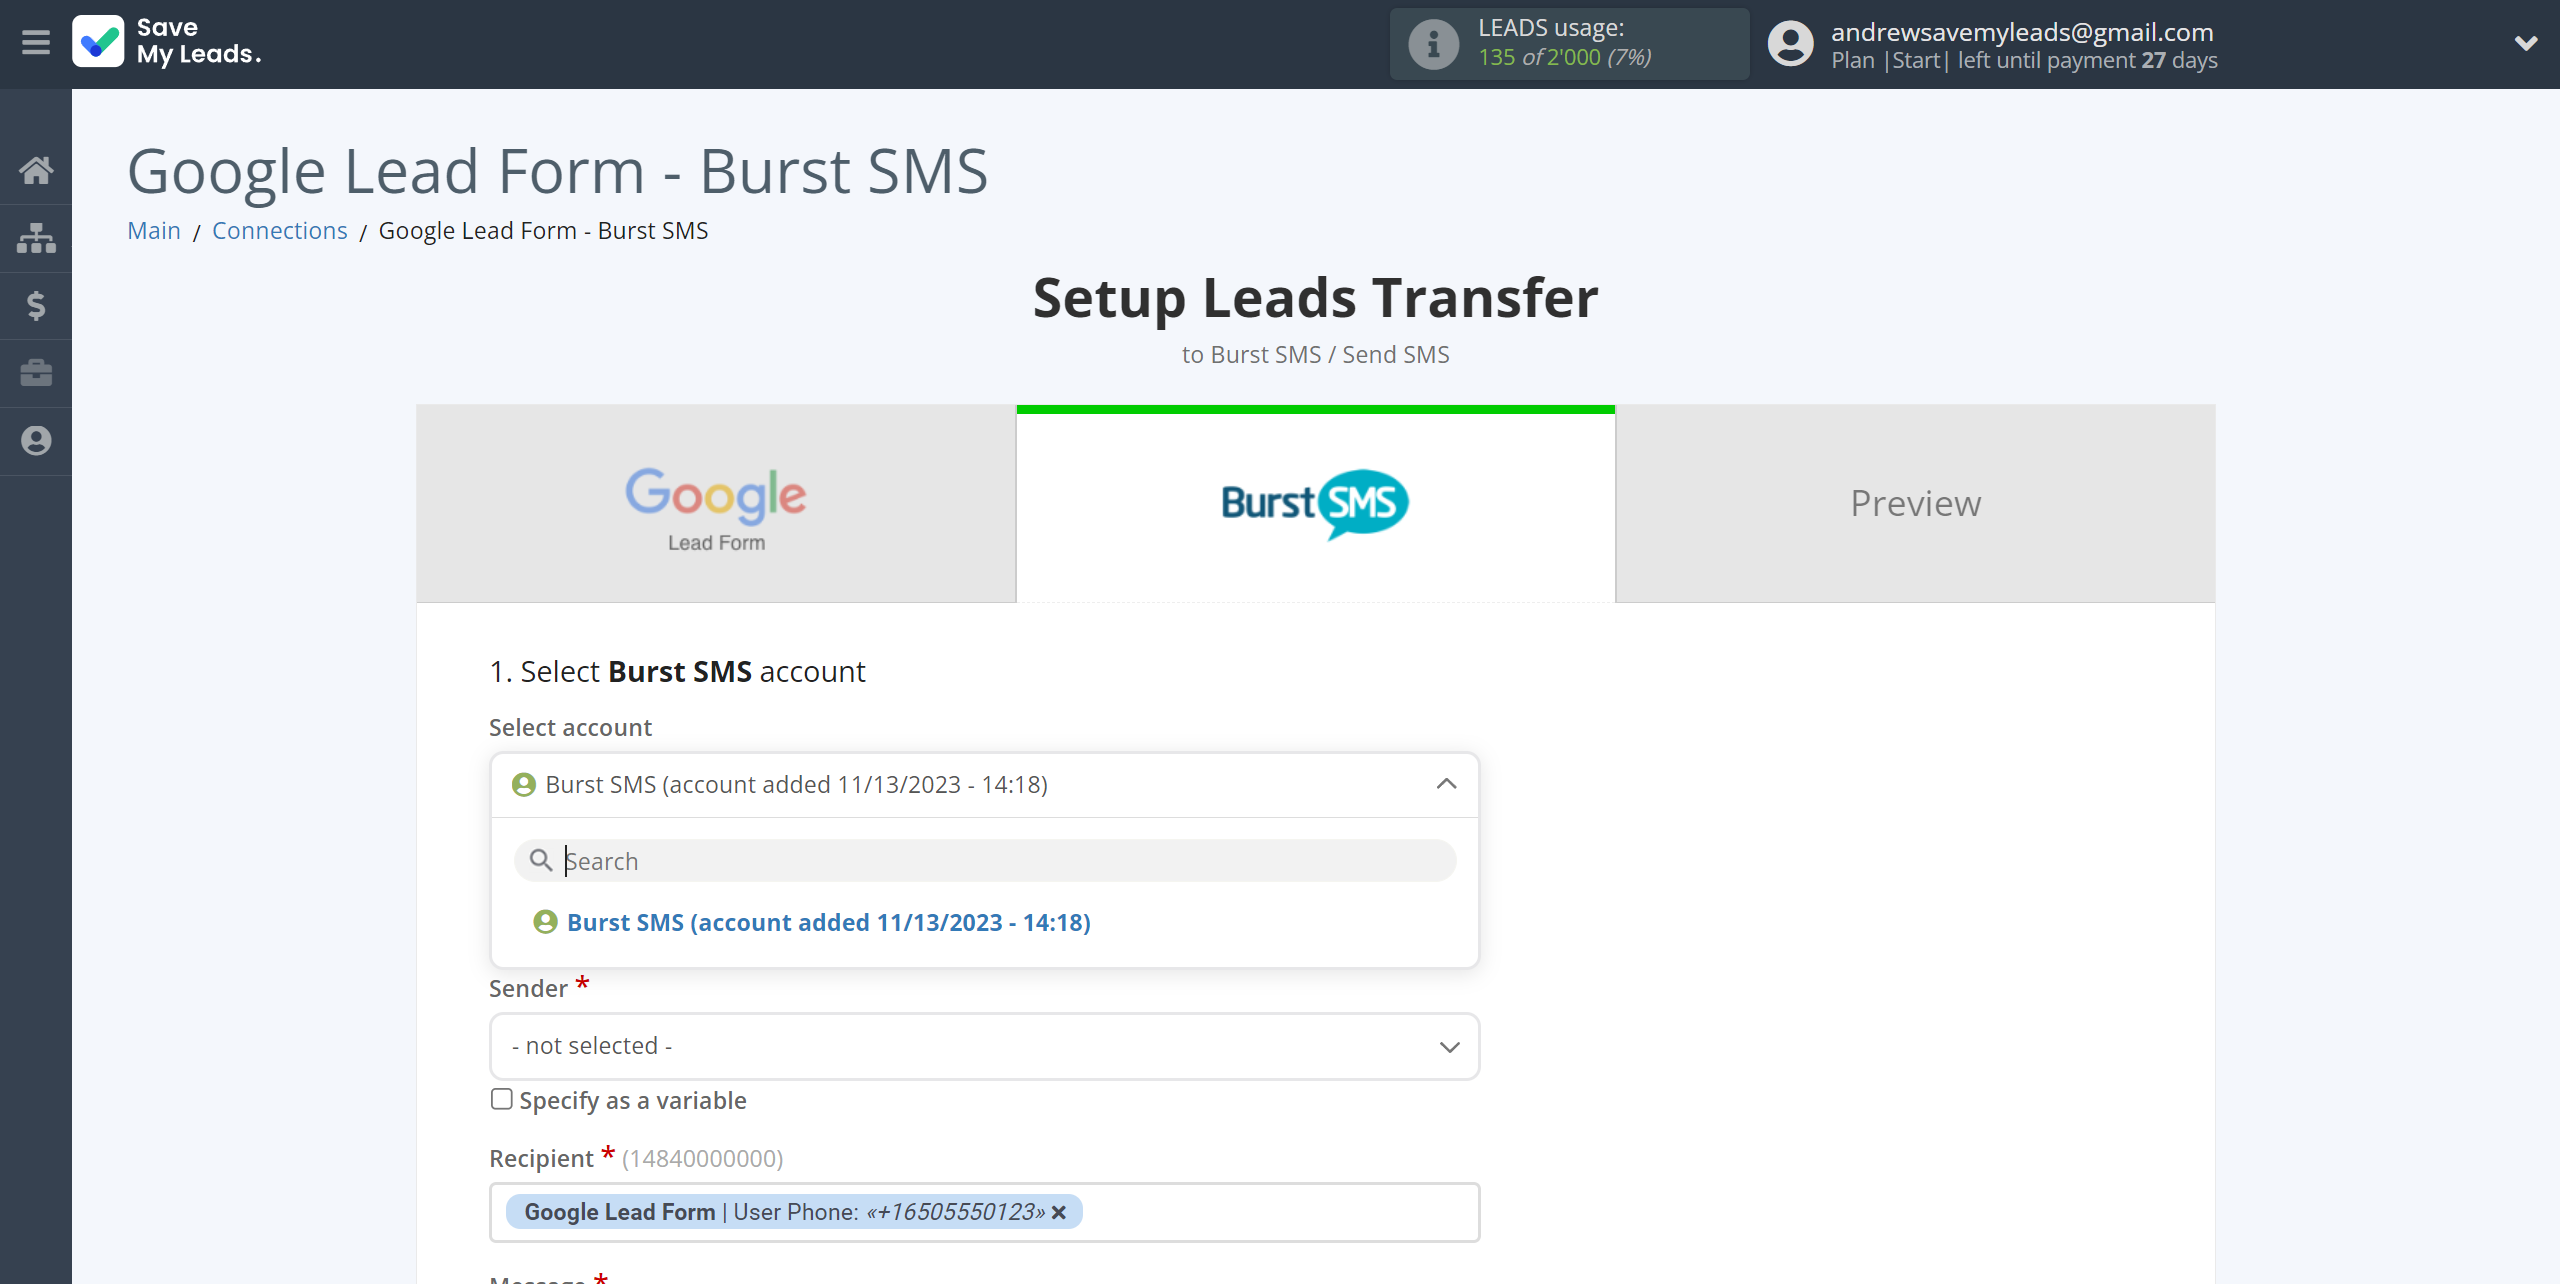
Task: Click the hamburger menu icon top left
Action: point(34,43)
